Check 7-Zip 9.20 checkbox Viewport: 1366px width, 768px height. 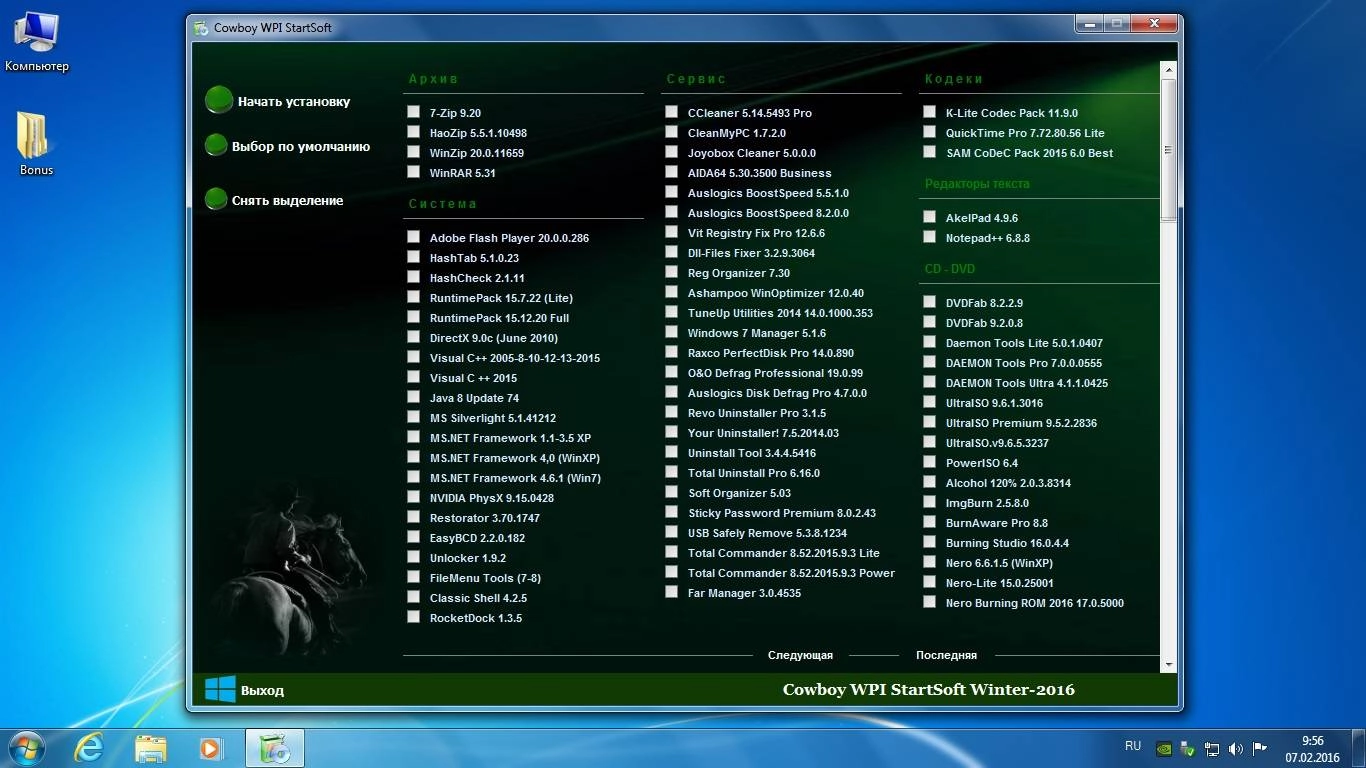coord(414,112)
